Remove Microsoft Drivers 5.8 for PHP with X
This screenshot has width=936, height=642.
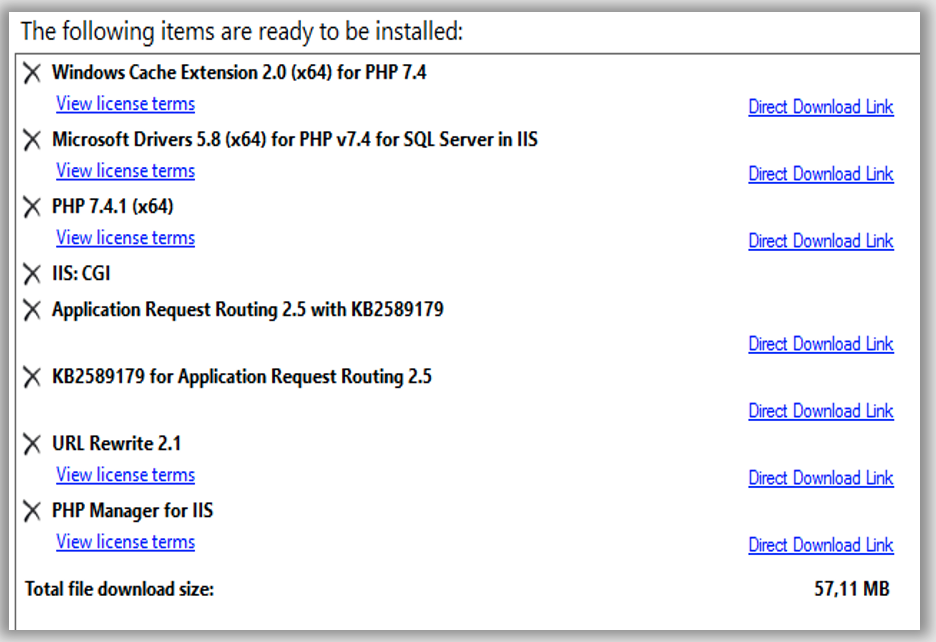(x=32, y=140)
